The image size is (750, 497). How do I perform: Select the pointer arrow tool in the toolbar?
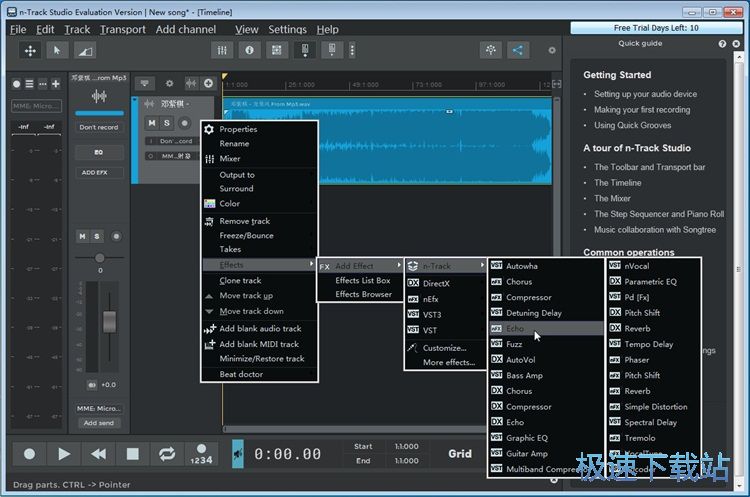pyautogui.click(x=57, y=50)
